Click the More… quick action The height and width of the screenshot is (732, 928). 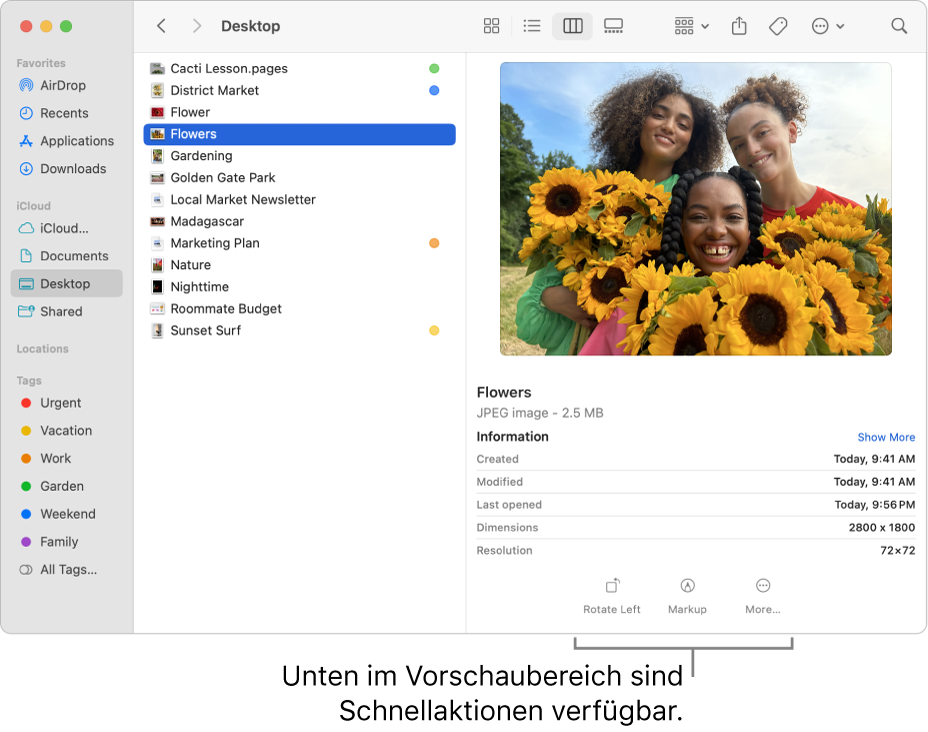point(763,596)
